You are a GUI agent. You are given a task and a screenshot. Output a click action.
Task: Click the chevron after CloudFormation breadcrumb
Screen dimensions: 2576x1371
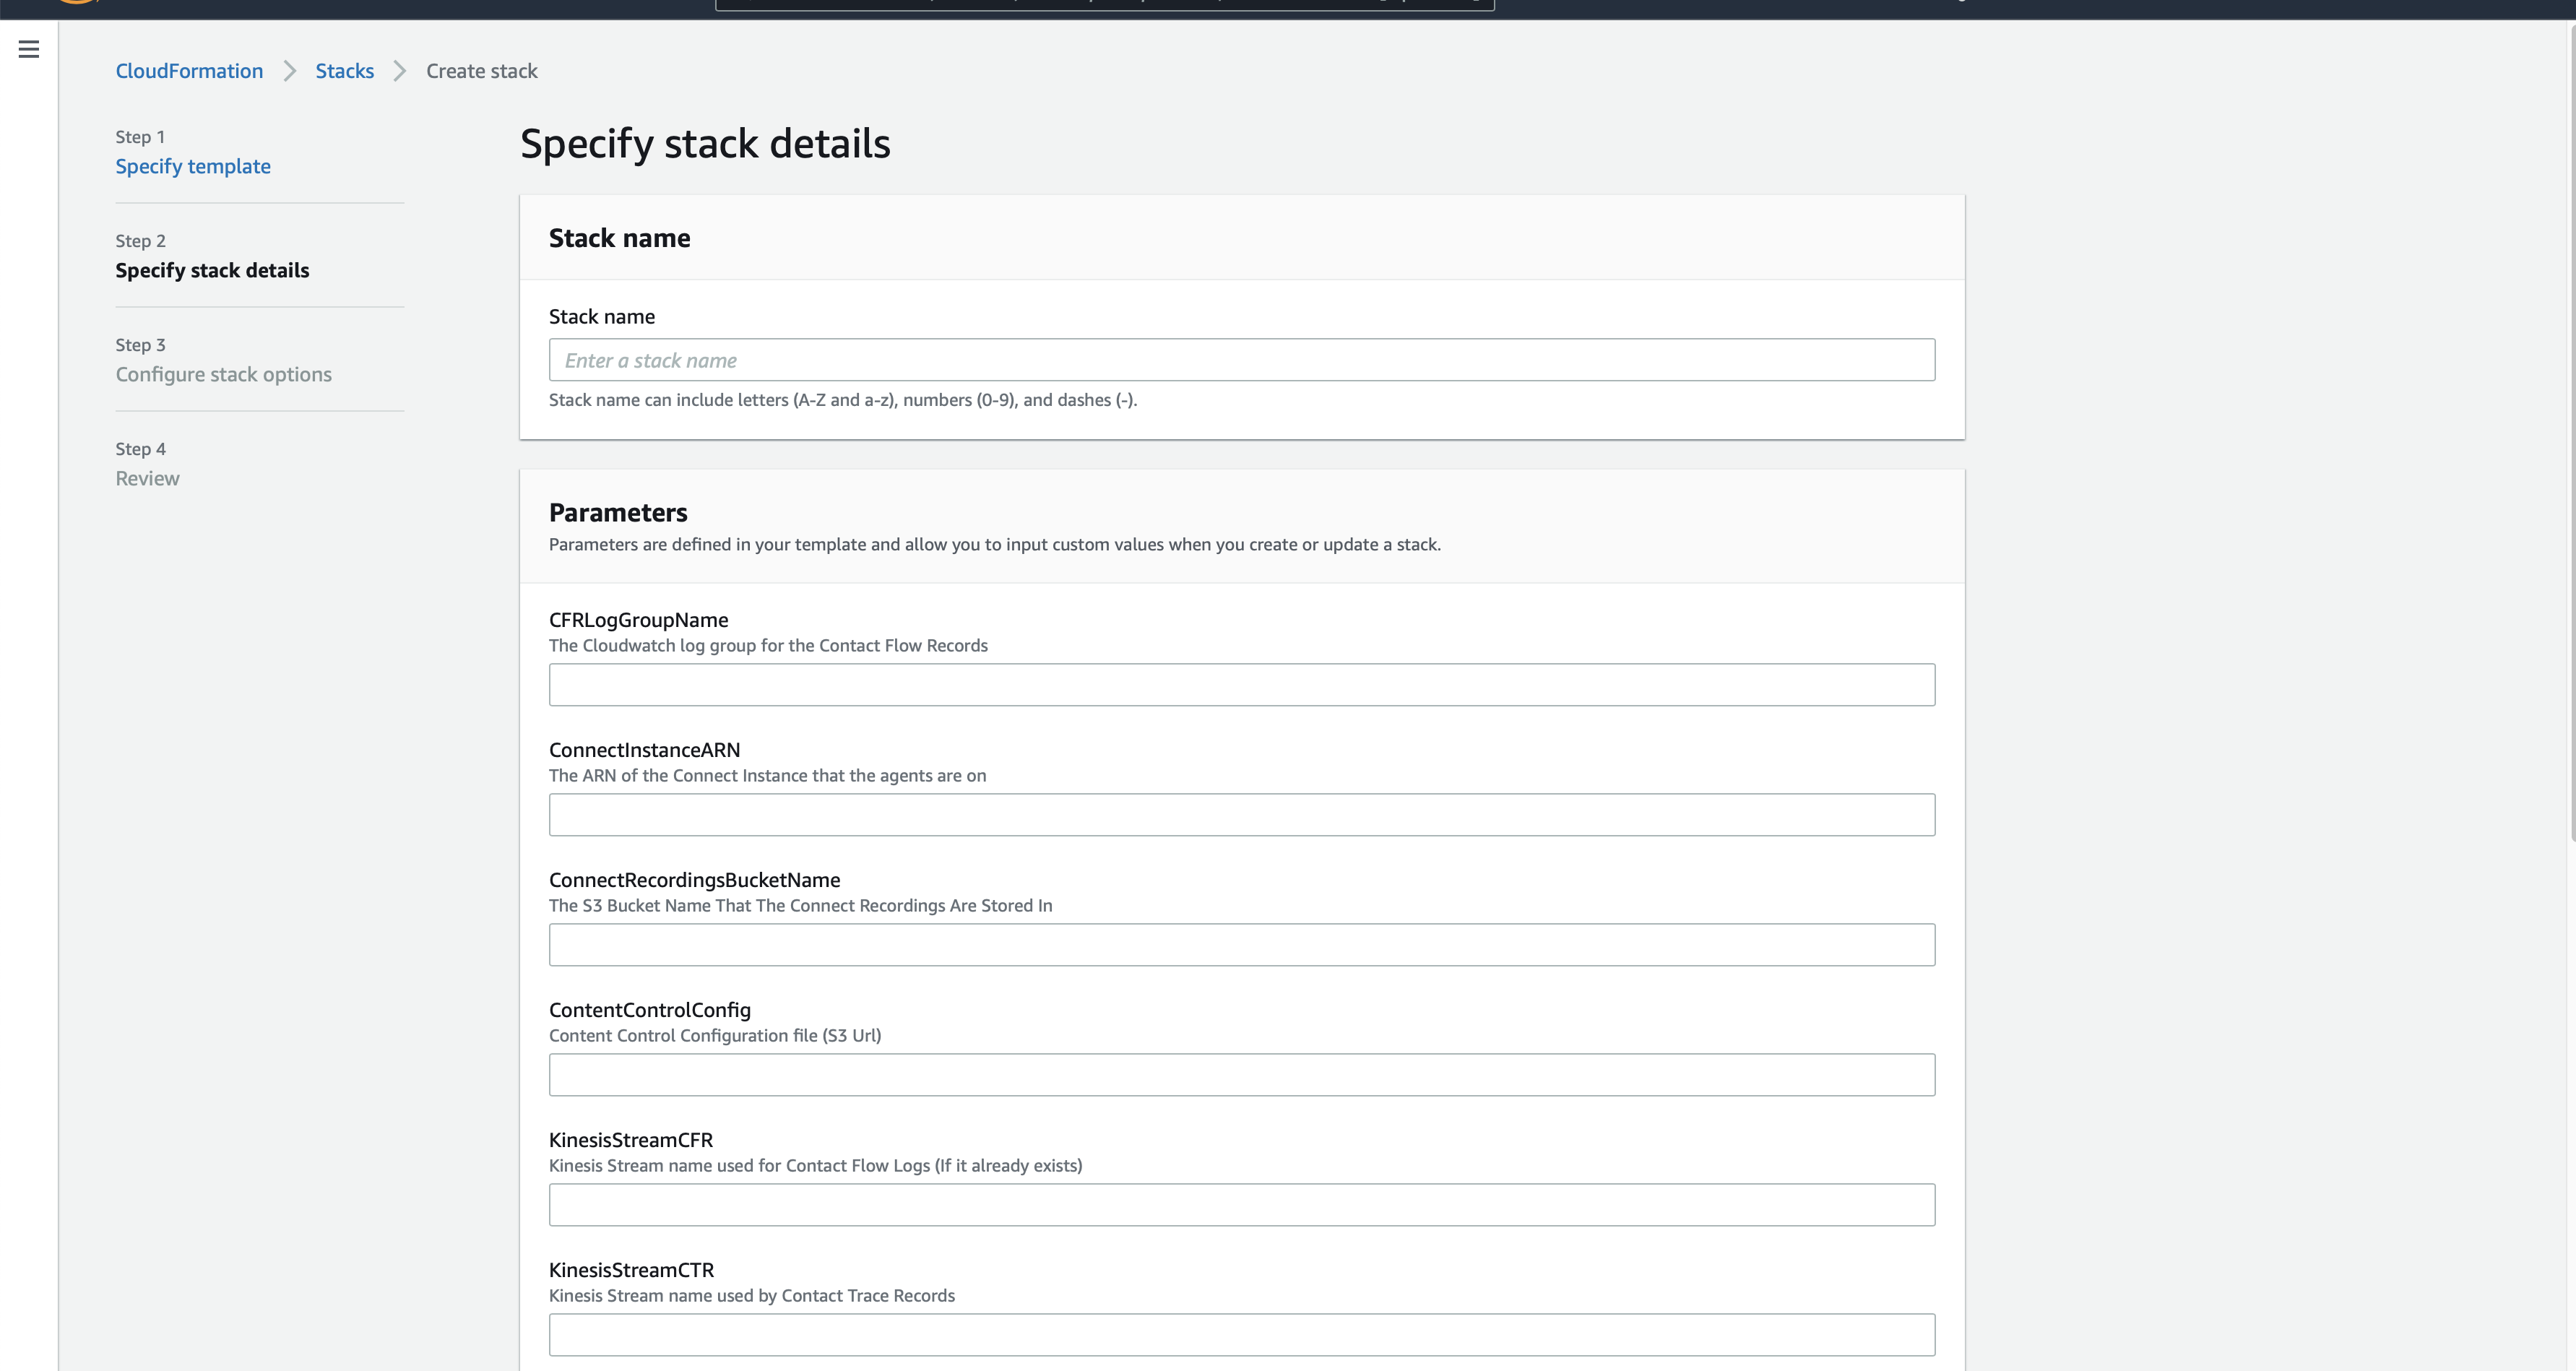click(289, 71)
